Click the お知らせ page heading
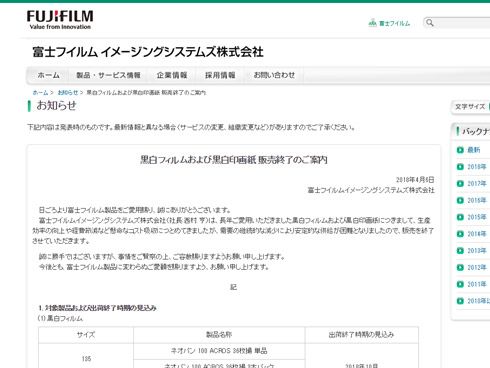The height and width of the screenshot is (368, 490). point(56,106)
